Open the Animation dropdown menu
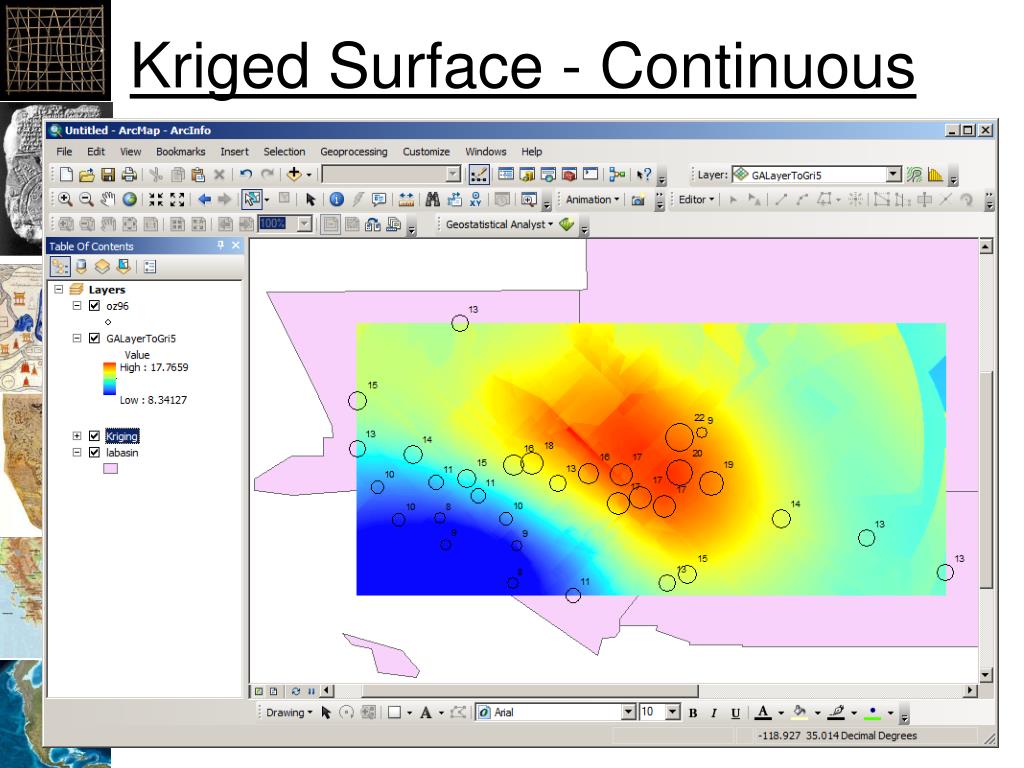 tap(592, 199)
